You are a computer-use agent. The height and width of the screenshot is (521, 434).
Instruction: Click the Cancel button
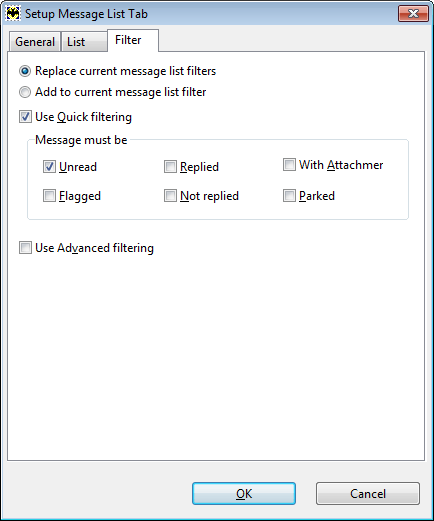368,494
